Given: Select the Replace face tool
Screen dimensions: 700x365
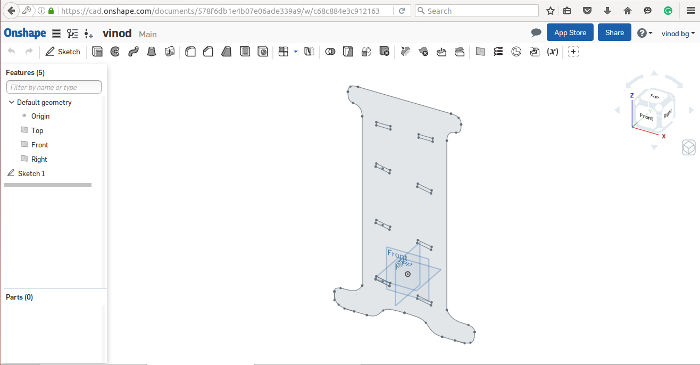Looking at the screenshot, I should (459, 52).
